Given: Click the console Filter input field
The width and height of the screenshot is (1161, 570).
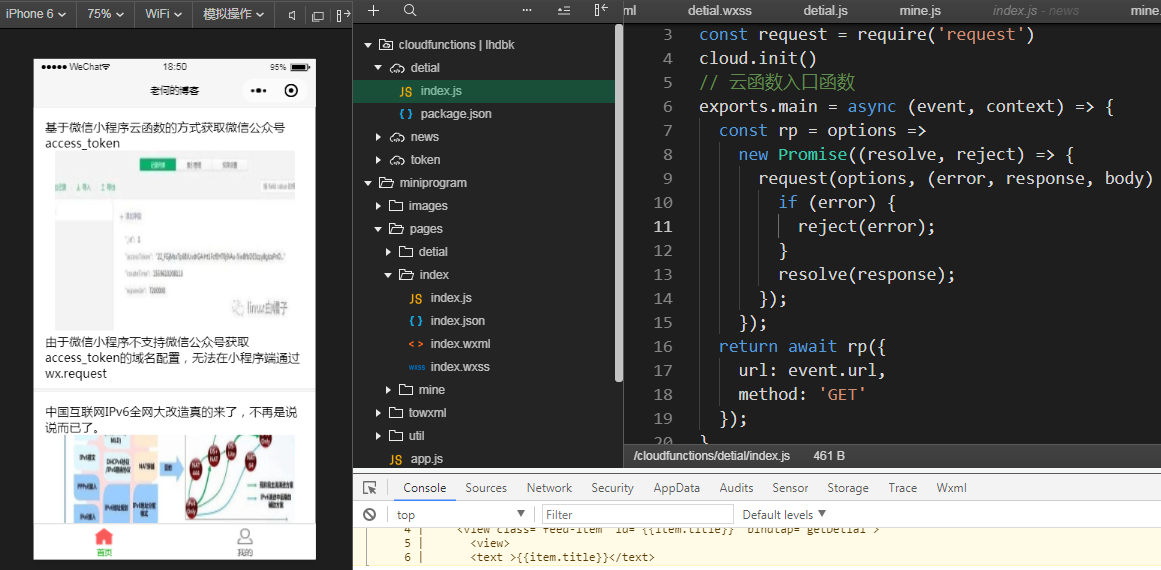Looking at the screenshot, I should [638, 514].
